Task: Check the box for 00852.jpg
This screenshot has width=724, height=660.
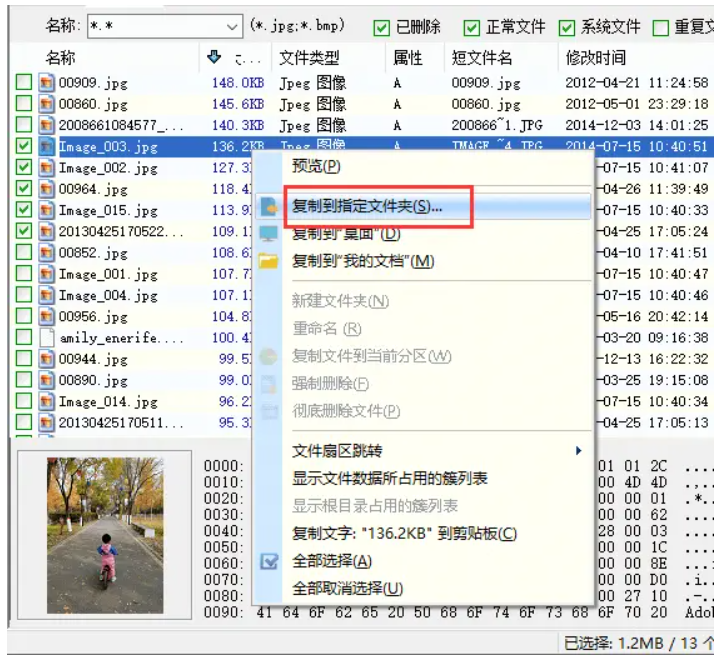Action: pyautogui.click(x=24, y=252)
